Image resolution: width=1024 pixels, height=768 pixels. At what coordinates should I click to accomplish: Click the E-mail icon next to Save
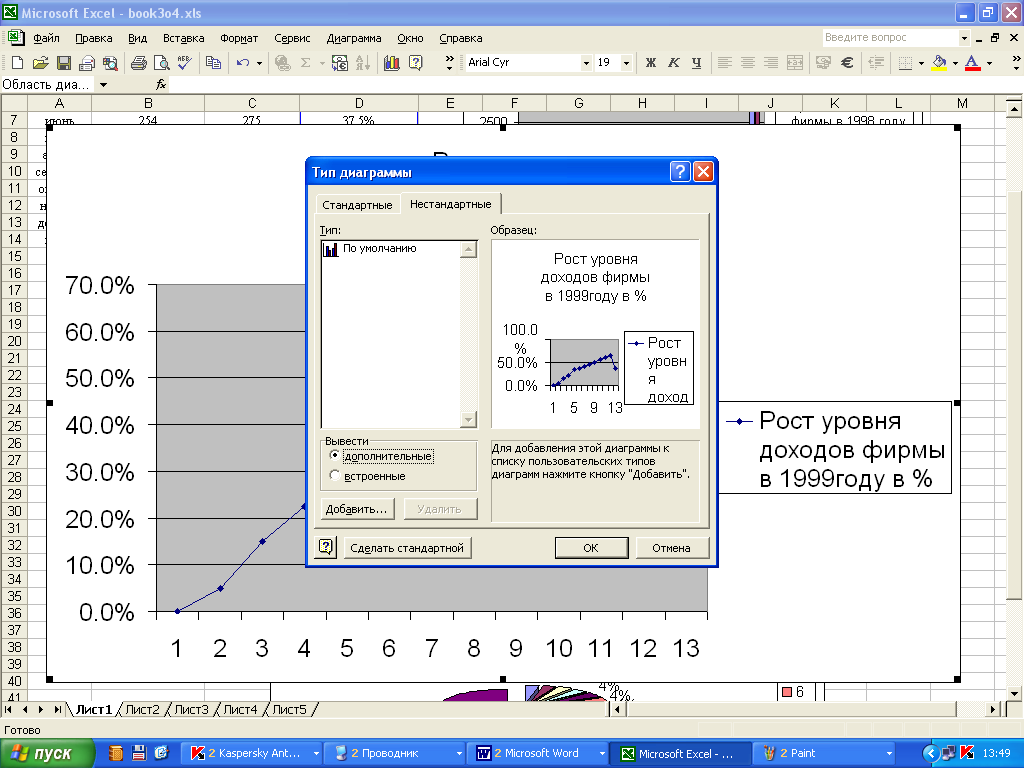click(x=87, y=63)
